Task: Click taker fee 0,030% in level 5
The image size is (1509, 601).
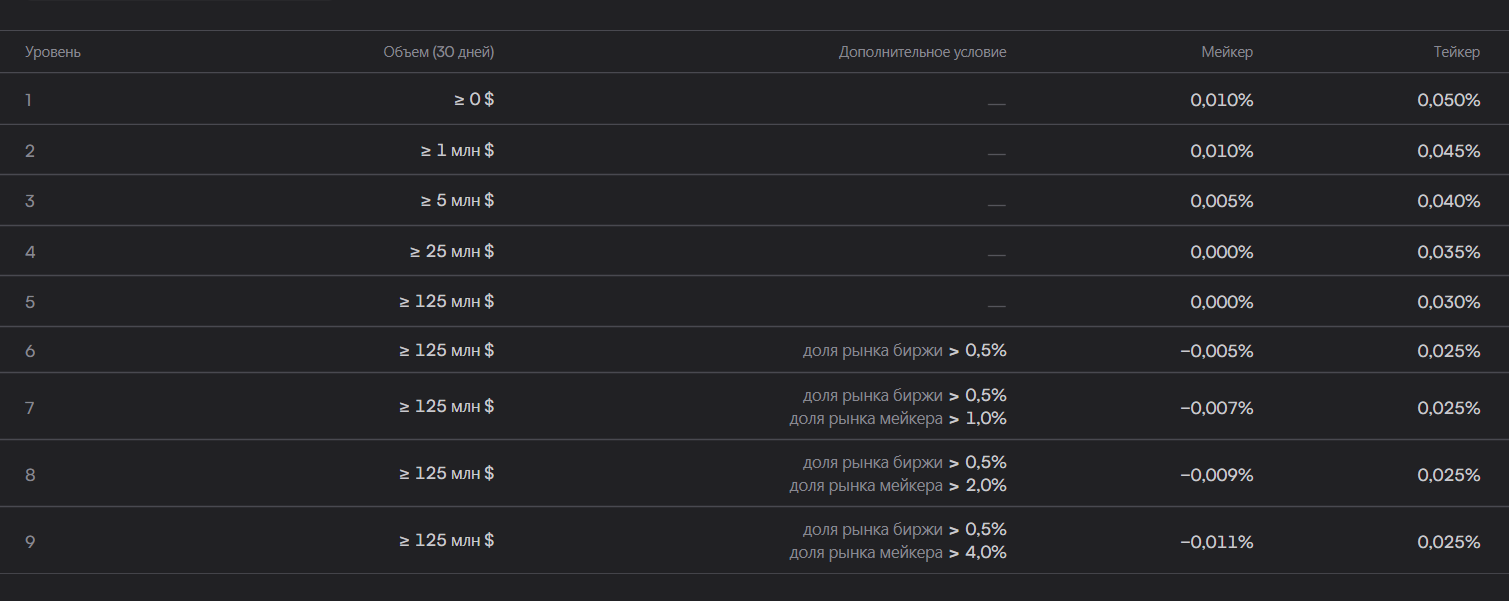Action: pyautogui.click(x=1449, y=302)
